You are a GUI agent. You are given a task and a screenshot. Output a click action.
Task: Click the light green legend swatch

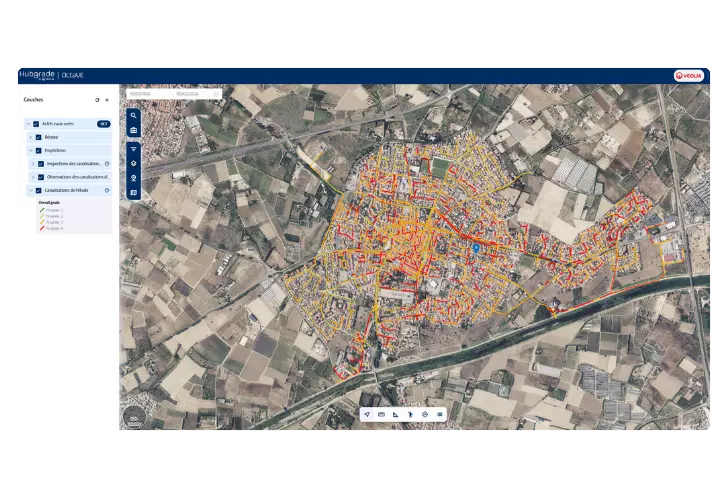click(42, 216)
